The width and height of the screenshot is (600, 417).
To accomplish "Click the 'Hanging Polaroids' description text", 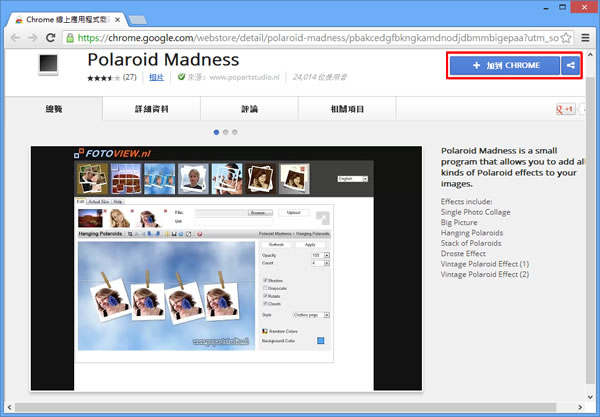I will [472, 233].
